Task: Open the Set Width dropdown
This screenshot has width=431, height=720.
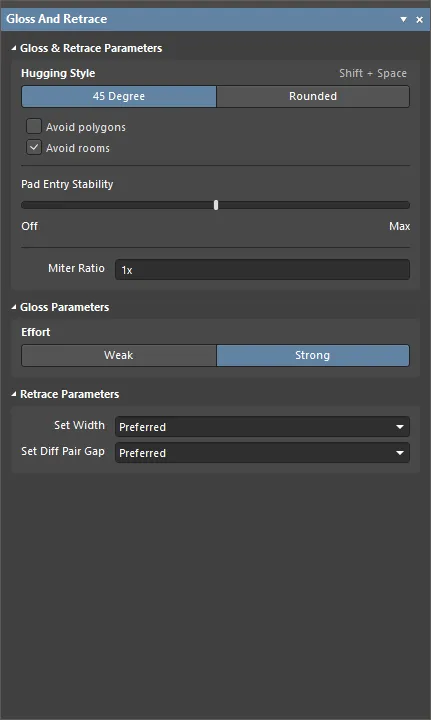Action: [x=262, y=427]
